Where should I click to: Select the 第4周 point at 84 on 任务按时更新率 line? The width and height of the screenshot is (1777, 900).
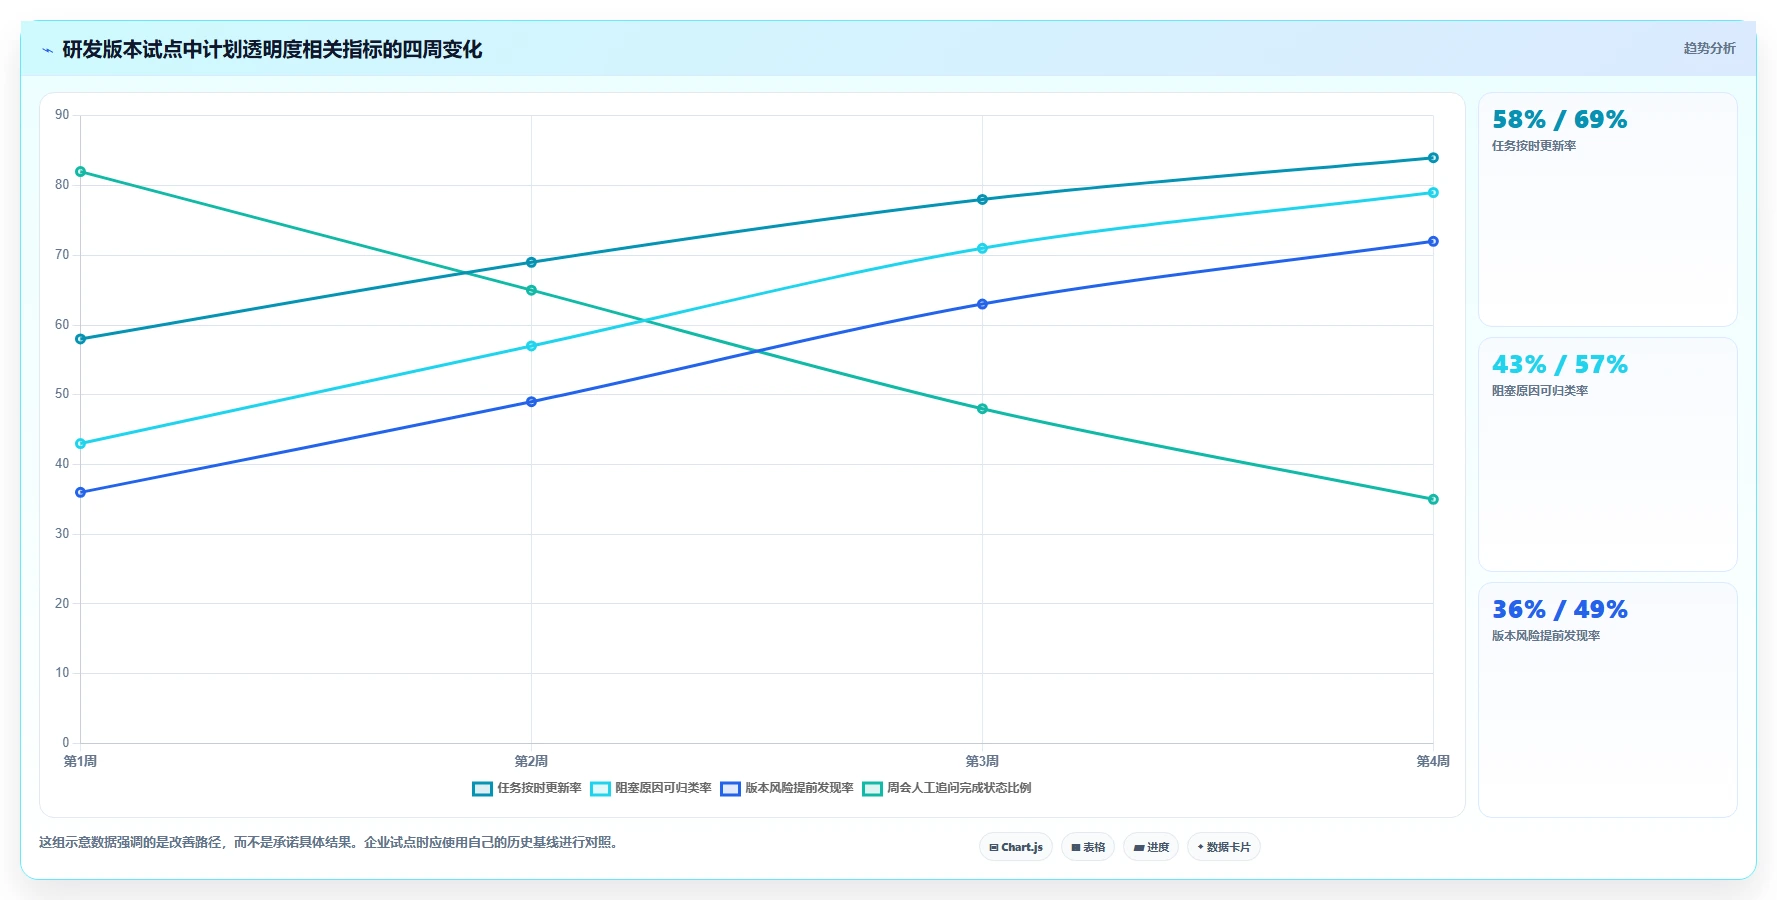[x=1433, y=158]
